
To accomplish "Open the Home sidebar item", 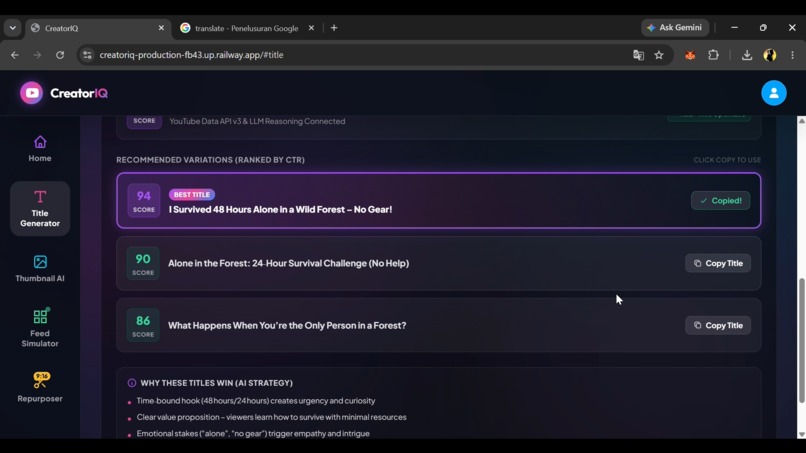I will pyautogui.click(x=40, y=149).
